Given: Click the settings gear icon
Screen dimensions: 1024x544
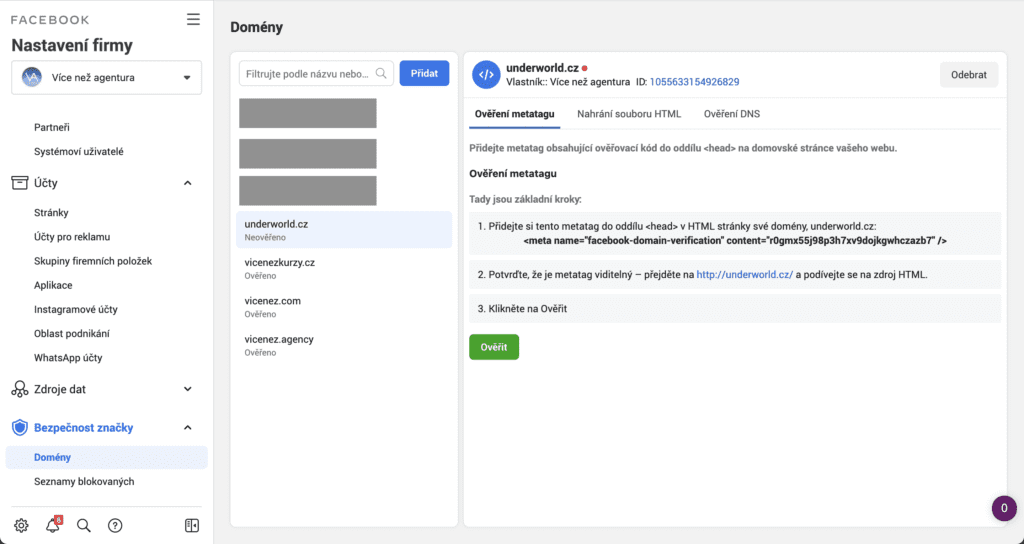Looking at the screenshot, I should [21, 525].
